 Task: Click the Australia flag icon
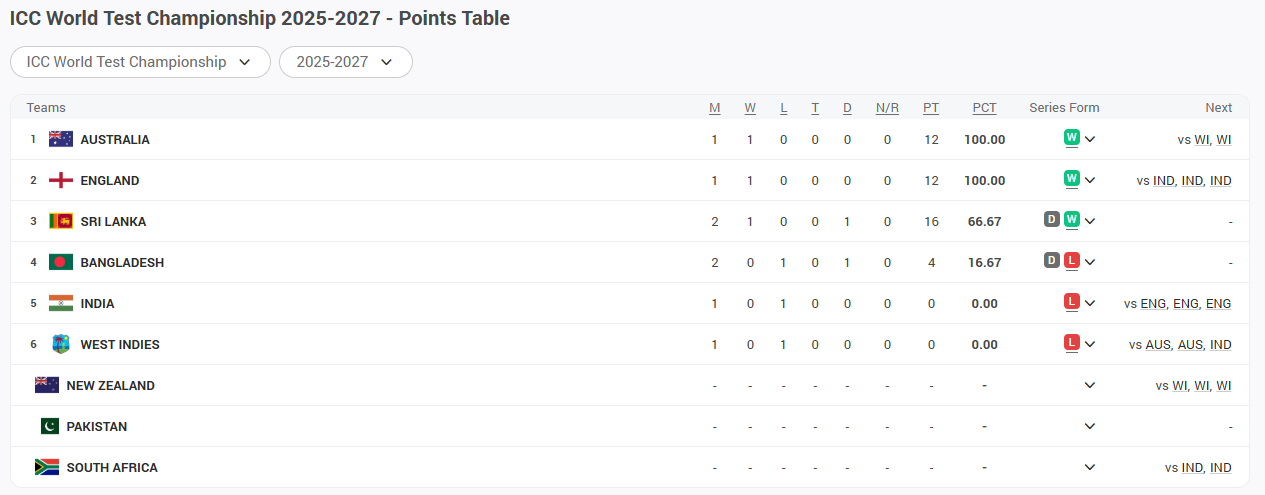[61, 139]
